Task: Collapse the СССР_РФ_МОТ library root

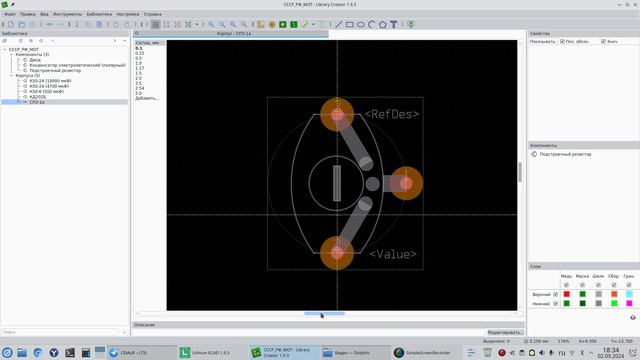Action: coord(5,49)
